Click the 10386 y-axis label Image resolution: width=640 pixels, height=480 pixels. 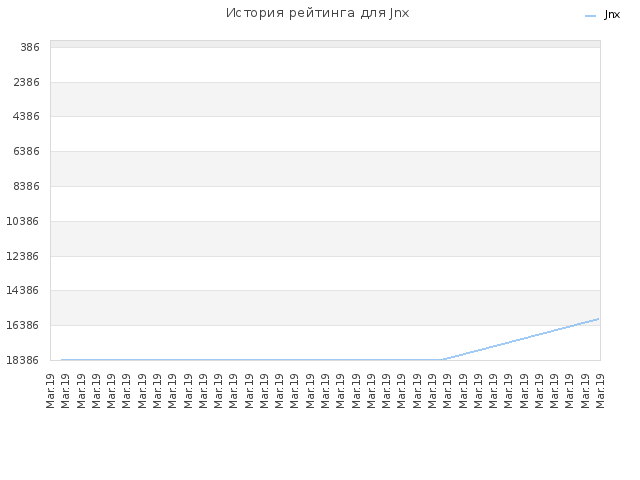23,221
